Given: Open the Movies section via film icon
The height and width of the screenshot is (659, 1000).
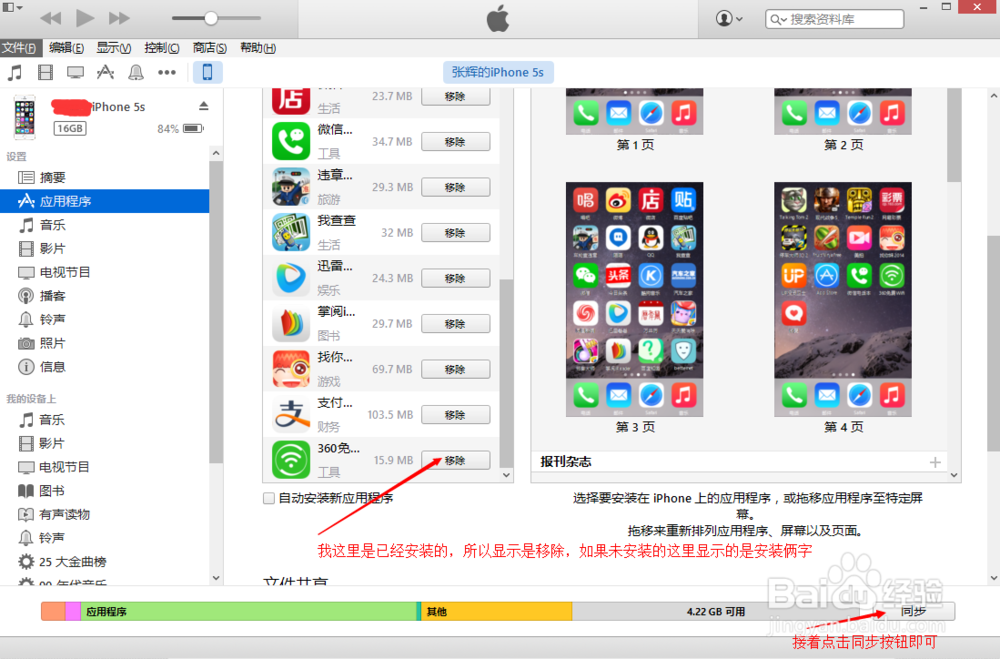Looking at the screenshot, I should pyautogui.click(x=44, y=71).
